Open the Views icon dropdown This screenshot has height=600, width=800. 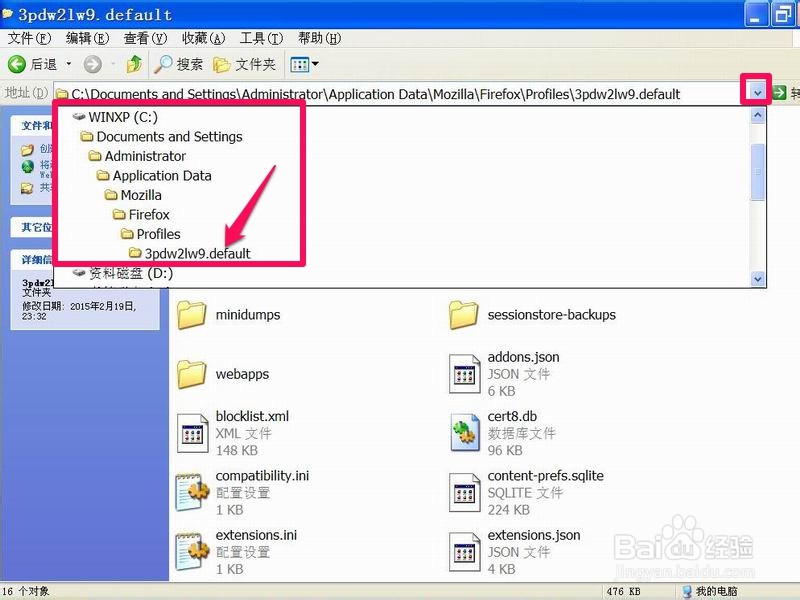coord(304,64)
